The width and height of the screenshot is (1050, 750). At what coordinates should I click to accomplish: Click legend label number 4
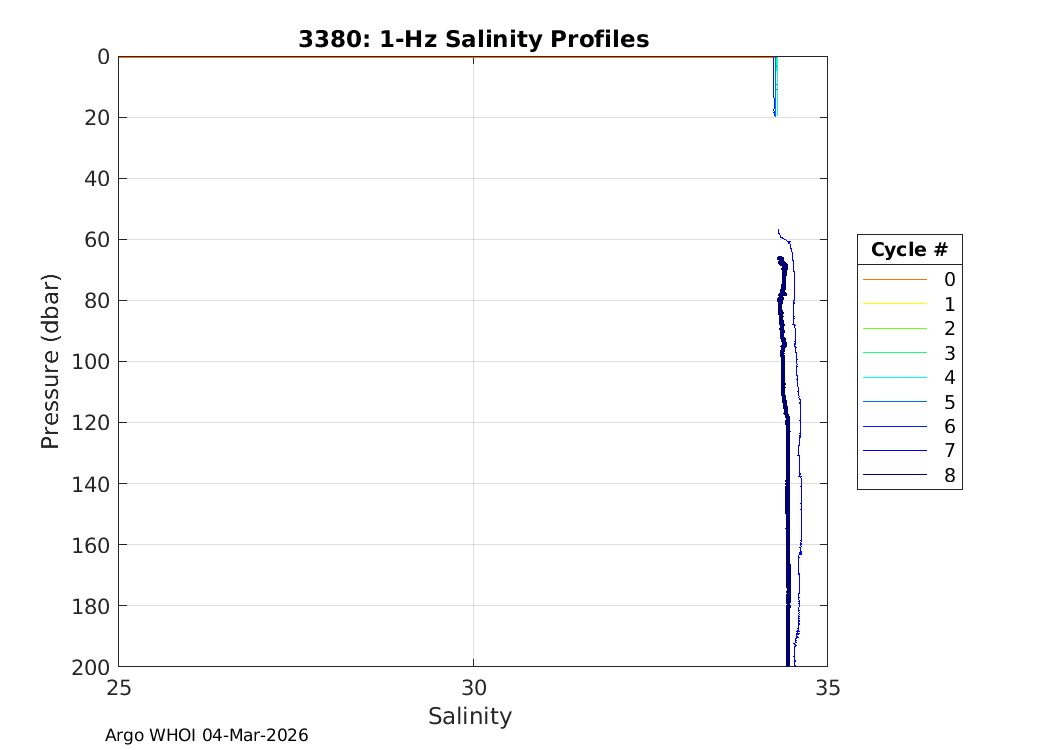tap(949, 378)
